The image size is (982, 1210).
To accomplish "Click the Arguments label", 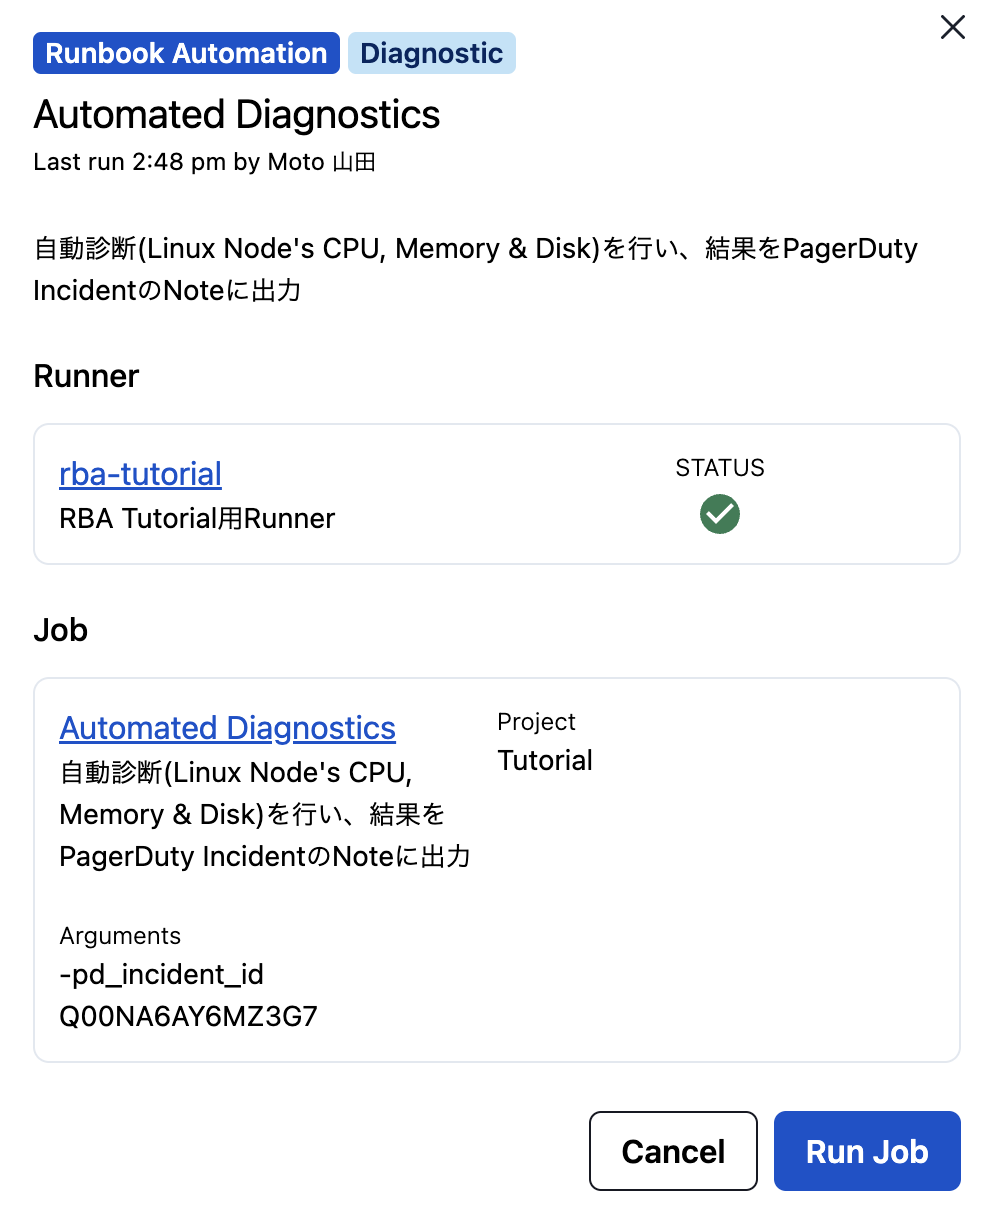I will 120,936.
